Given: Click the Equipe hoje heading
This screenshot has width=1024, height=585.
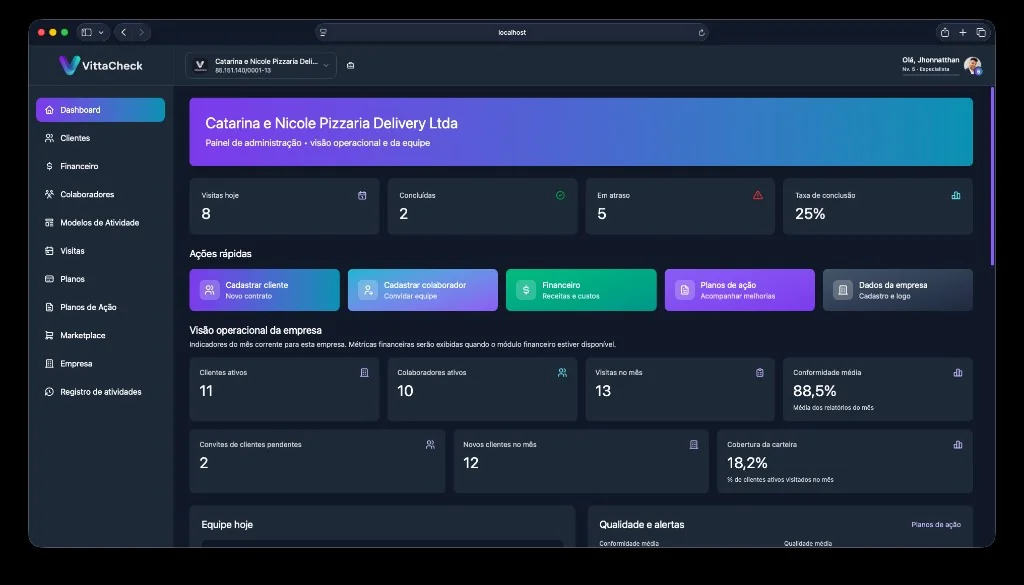Looking at the screenshot, I should point(227,524).
